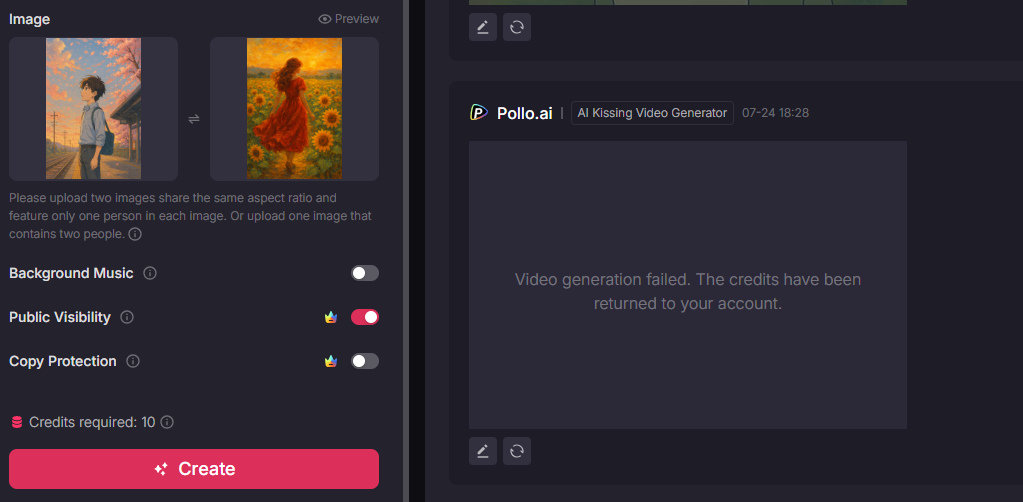
Task: Enable the Background Music toggle
Action: (x=365, y=273)
